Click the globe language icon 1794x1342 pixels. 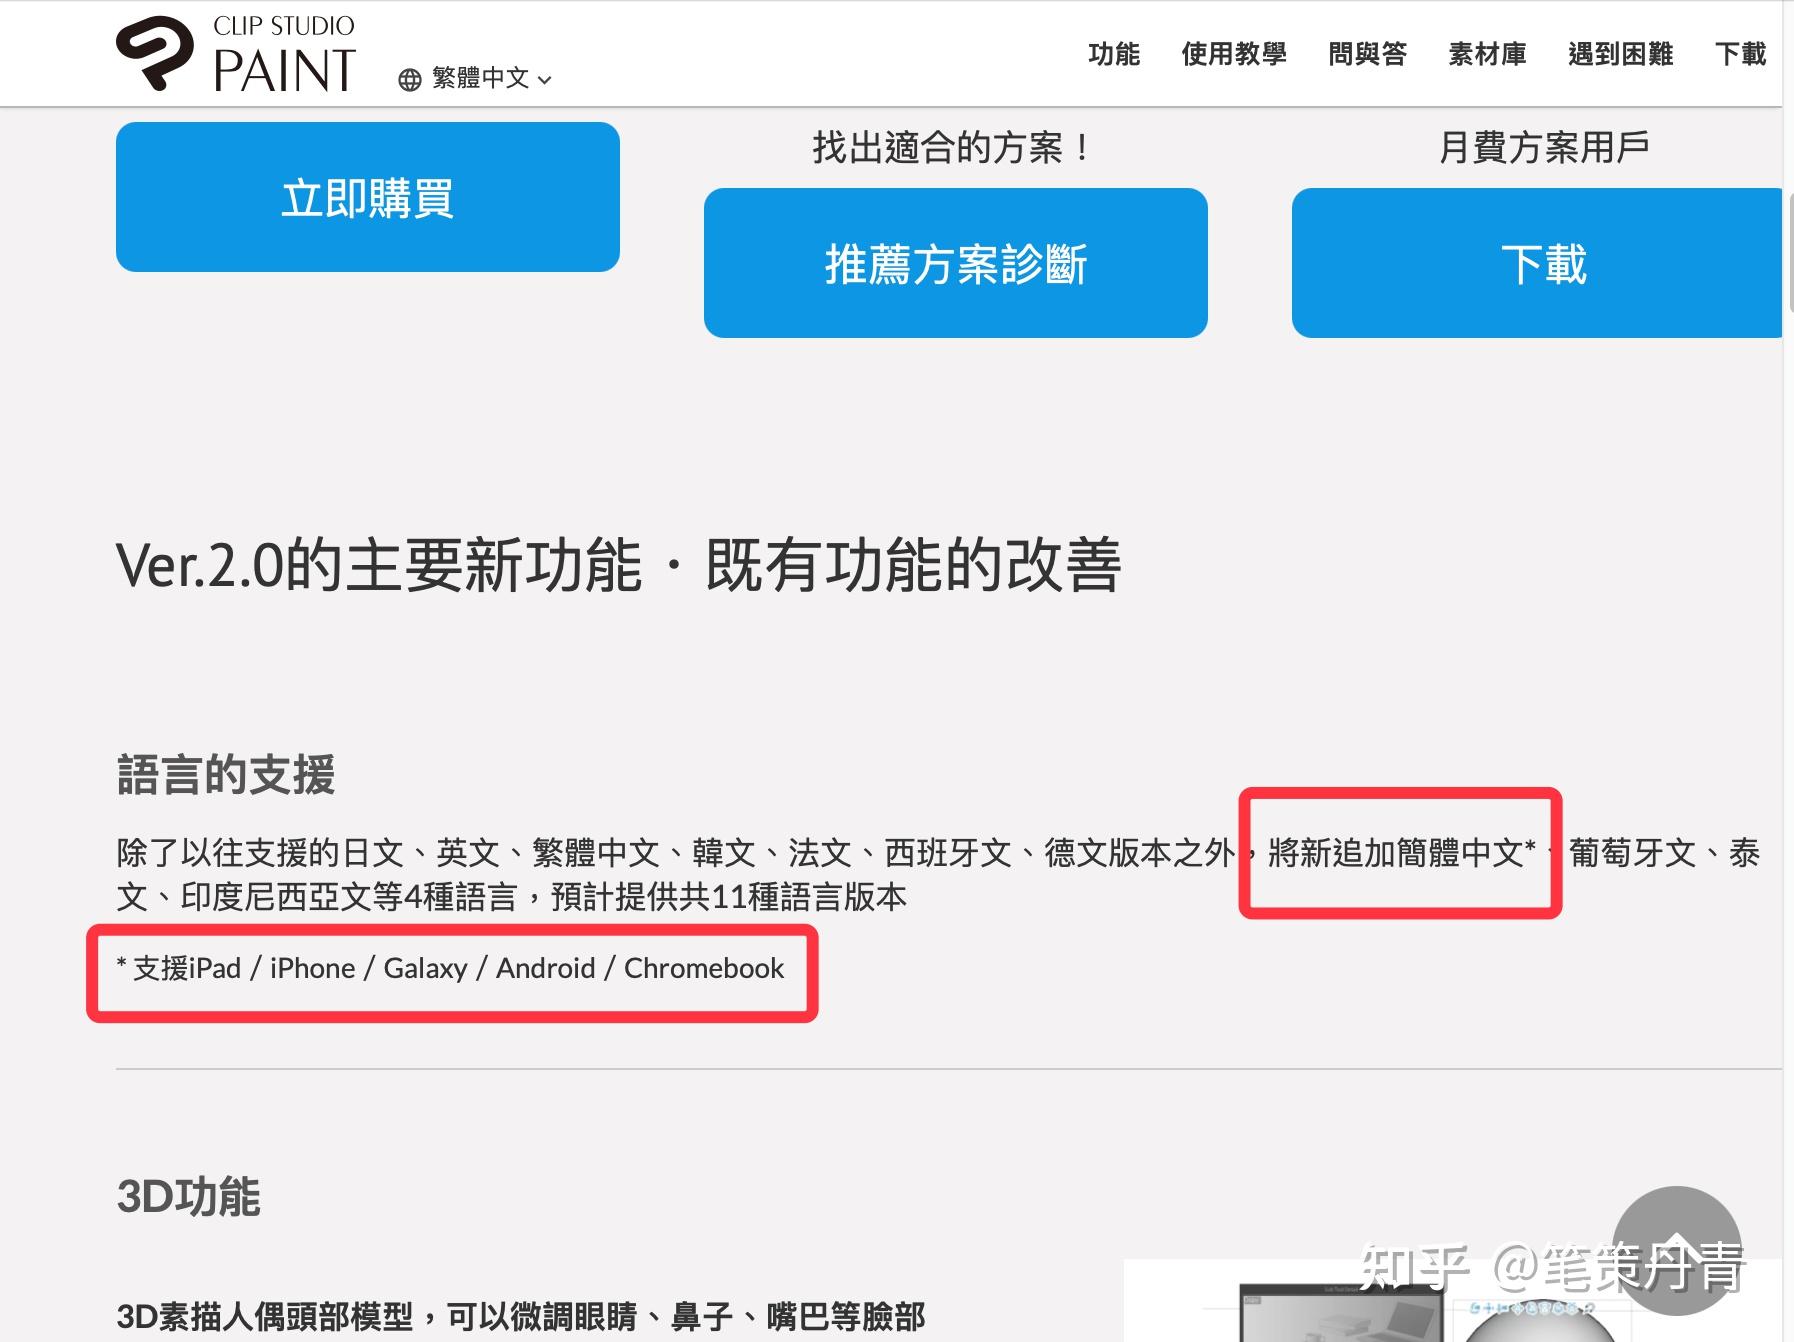pyautogui.click(x=410, y=80)
